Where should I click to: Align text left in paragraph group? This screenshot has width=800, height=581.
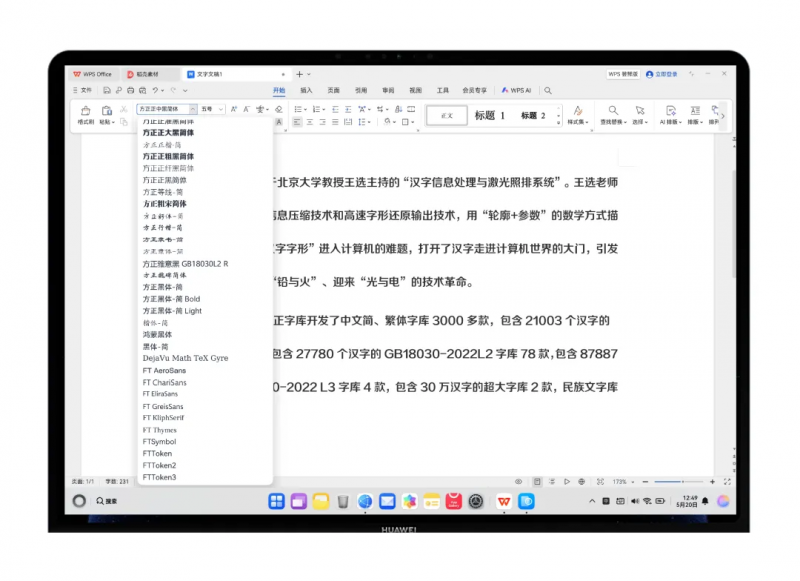(297, 122)
